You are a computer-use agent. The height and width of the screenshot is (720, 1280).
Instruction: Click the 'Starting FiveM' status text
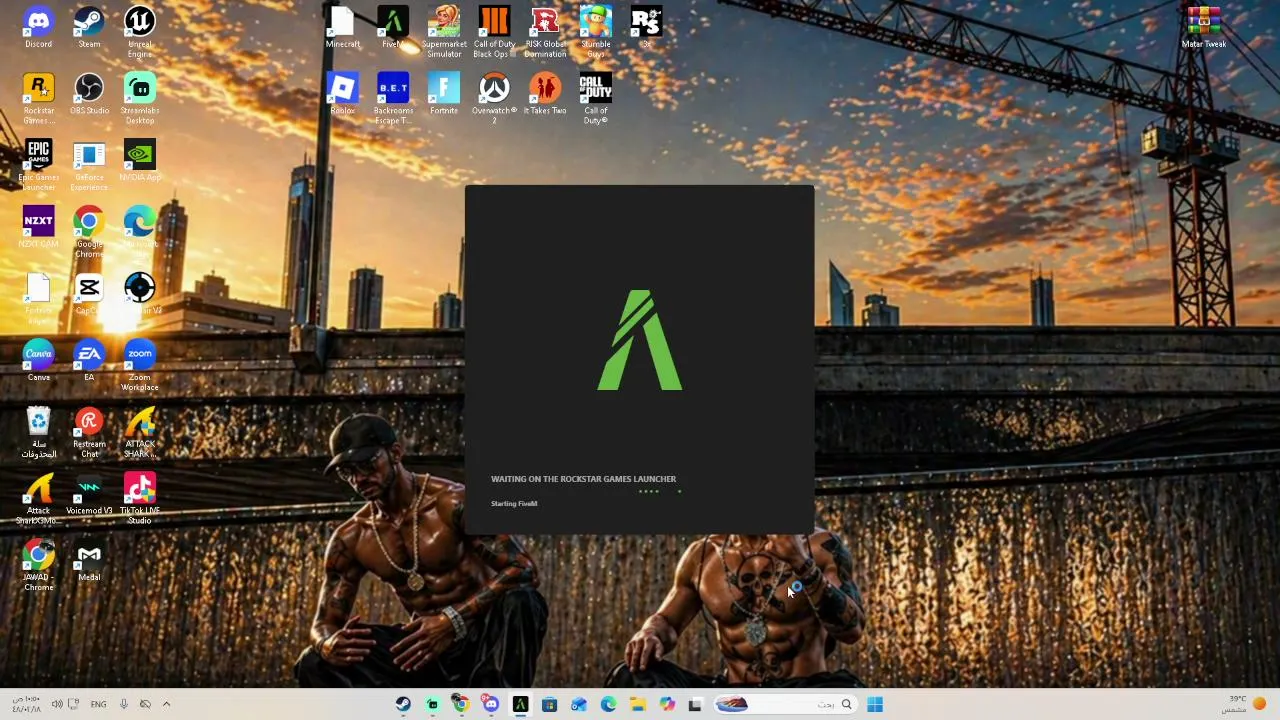coord(514,503)
